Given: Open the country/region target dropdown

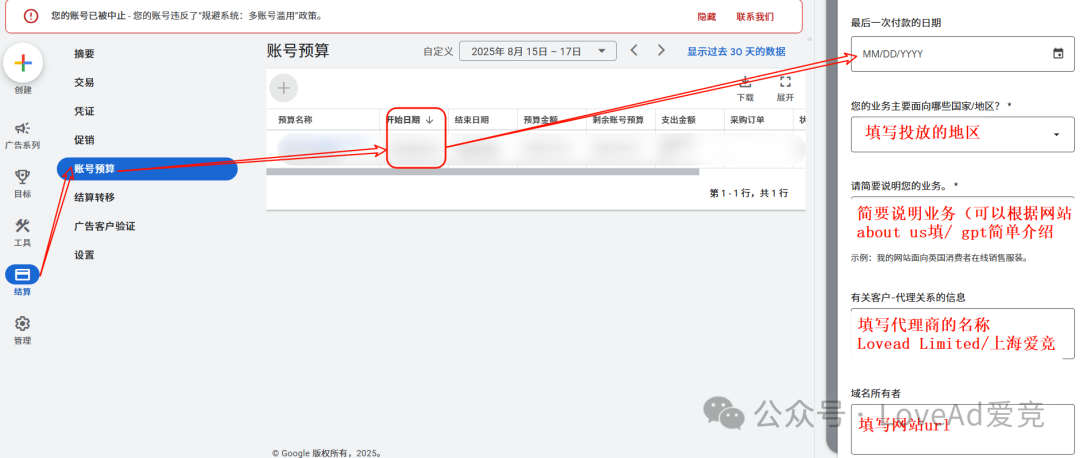Looking at the screenshot, I should pyautogui.click(x=1056, y=135).
